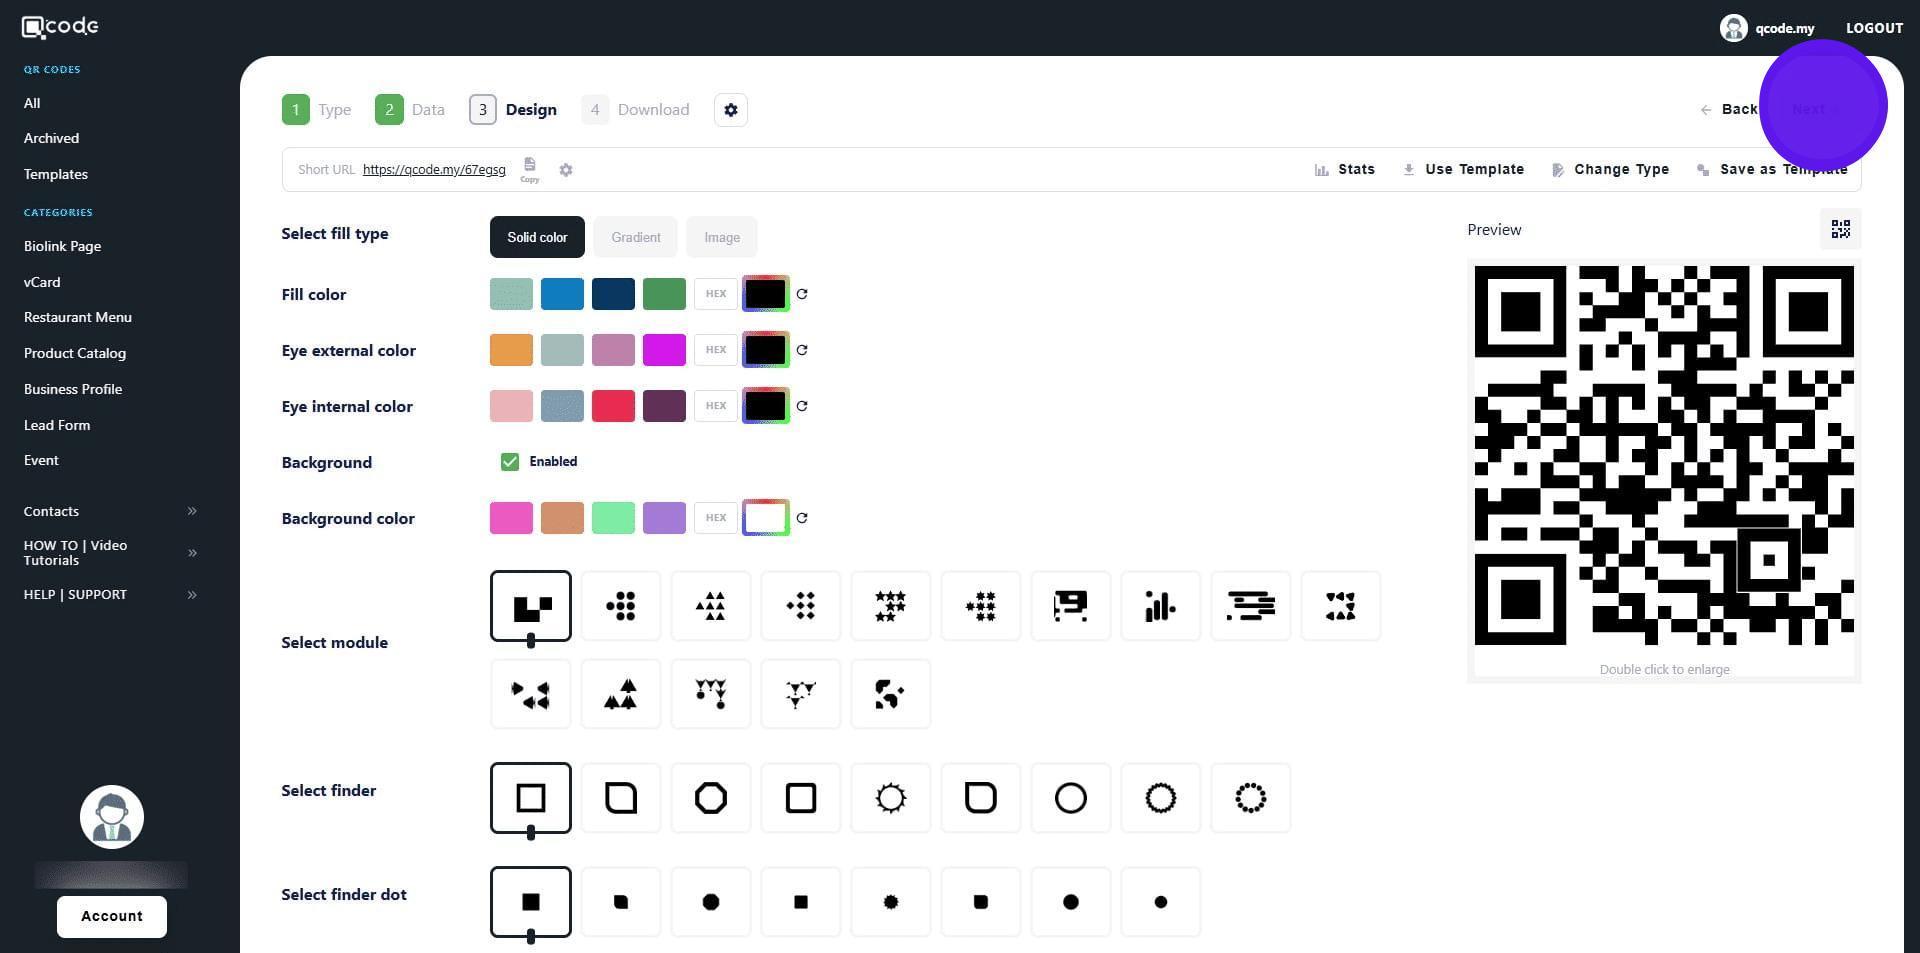Image resolution: width=1920 pixels, height=953 pixels.
Task: Pick the vertical bars module pattern
Action: click(x=1160, y=606)
